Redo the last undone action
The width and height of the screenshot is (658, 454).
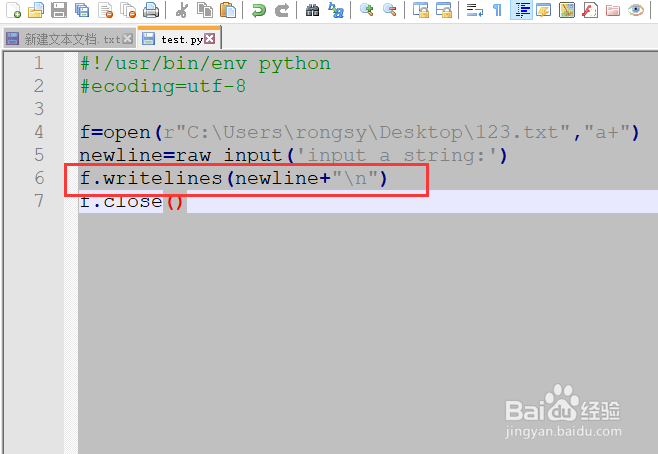click(282, 10)
